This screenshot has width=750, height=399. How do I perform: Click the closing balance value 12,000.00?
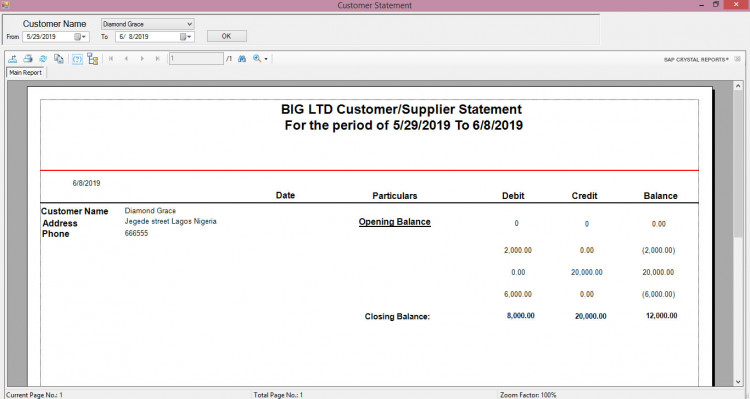661,316
